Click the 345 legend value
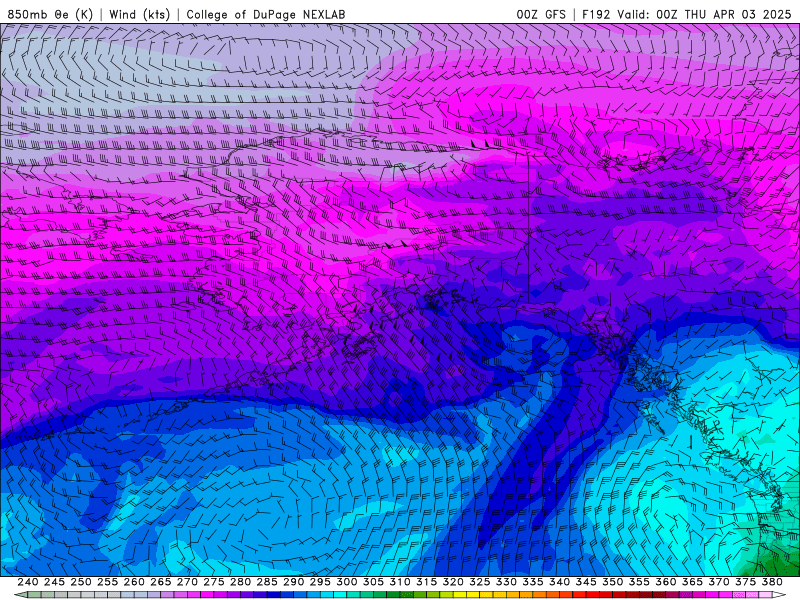The image size is (800, 600). pos(586,582)
